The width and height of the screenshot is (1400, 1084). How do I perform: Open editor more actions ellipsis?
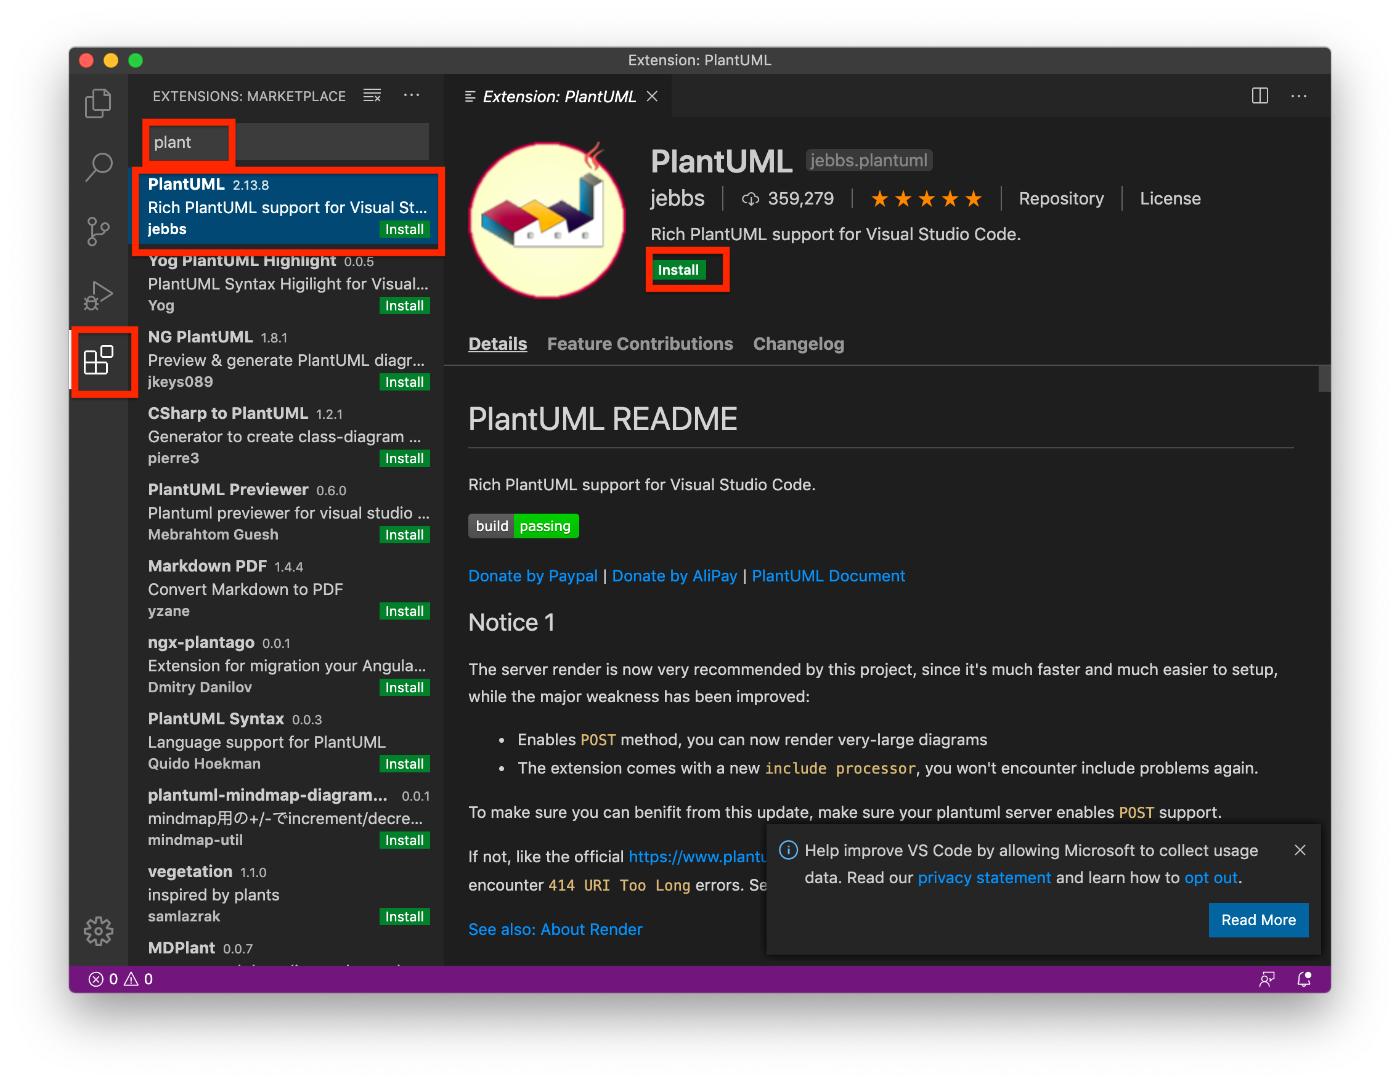1299,96
